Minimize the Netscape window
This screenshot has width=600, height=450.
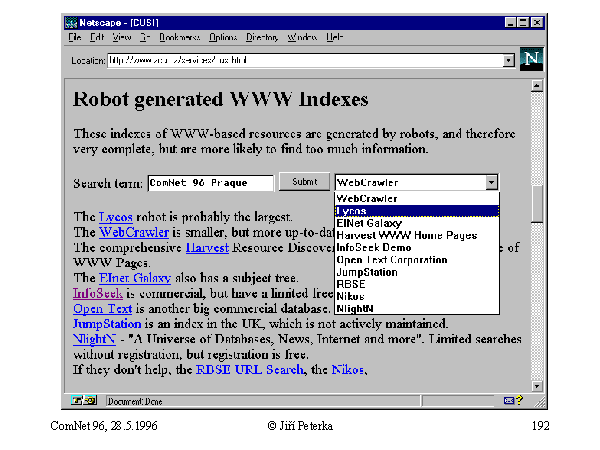[x=510, y=23]
